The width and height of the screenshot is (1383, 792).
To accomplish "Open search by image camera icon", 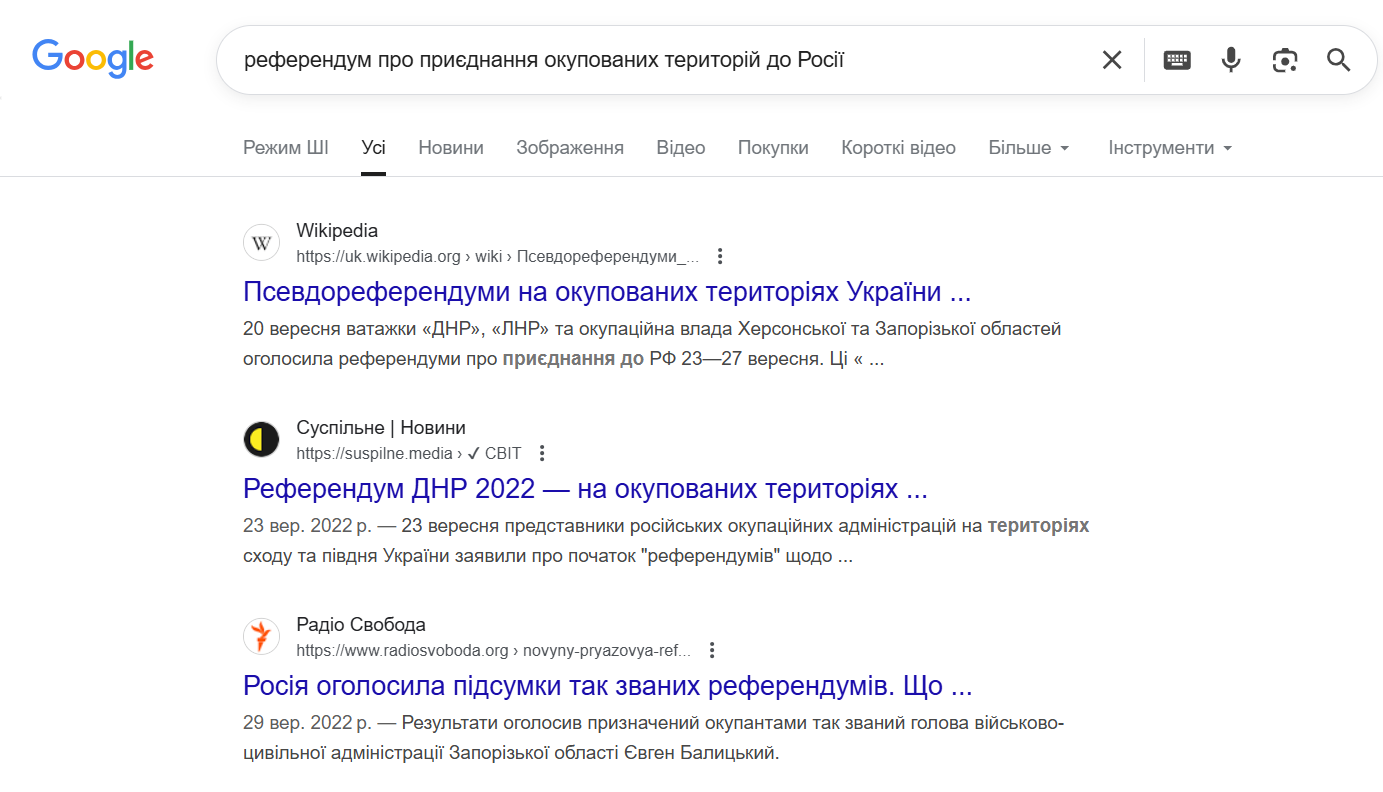I will (x=1285, y=60).
